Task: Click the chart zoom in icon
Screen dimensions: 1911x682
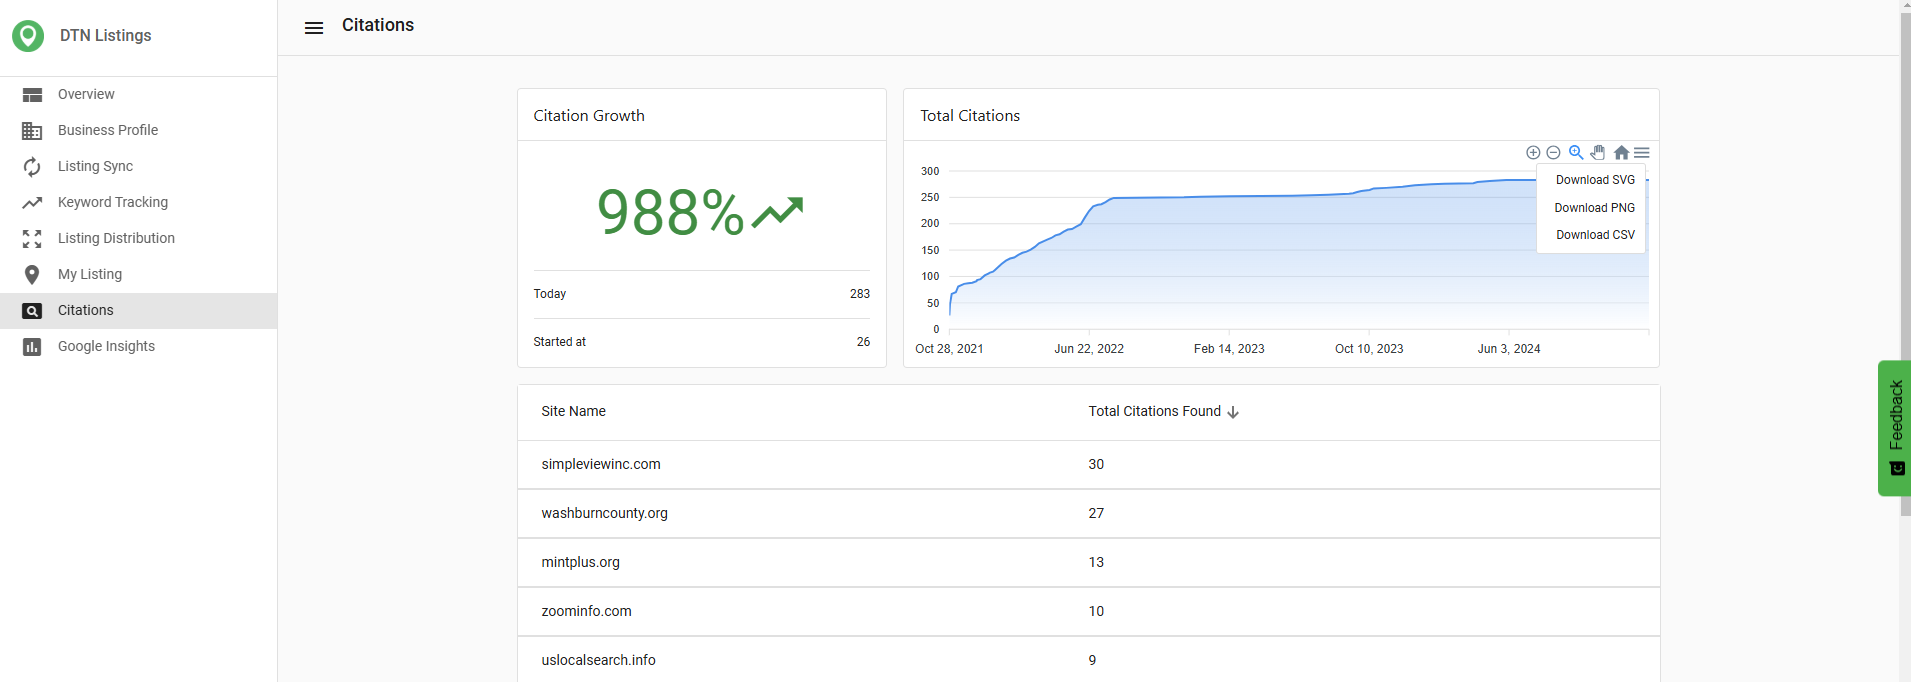Action: pyautogui.click(x=1533, y=153)
